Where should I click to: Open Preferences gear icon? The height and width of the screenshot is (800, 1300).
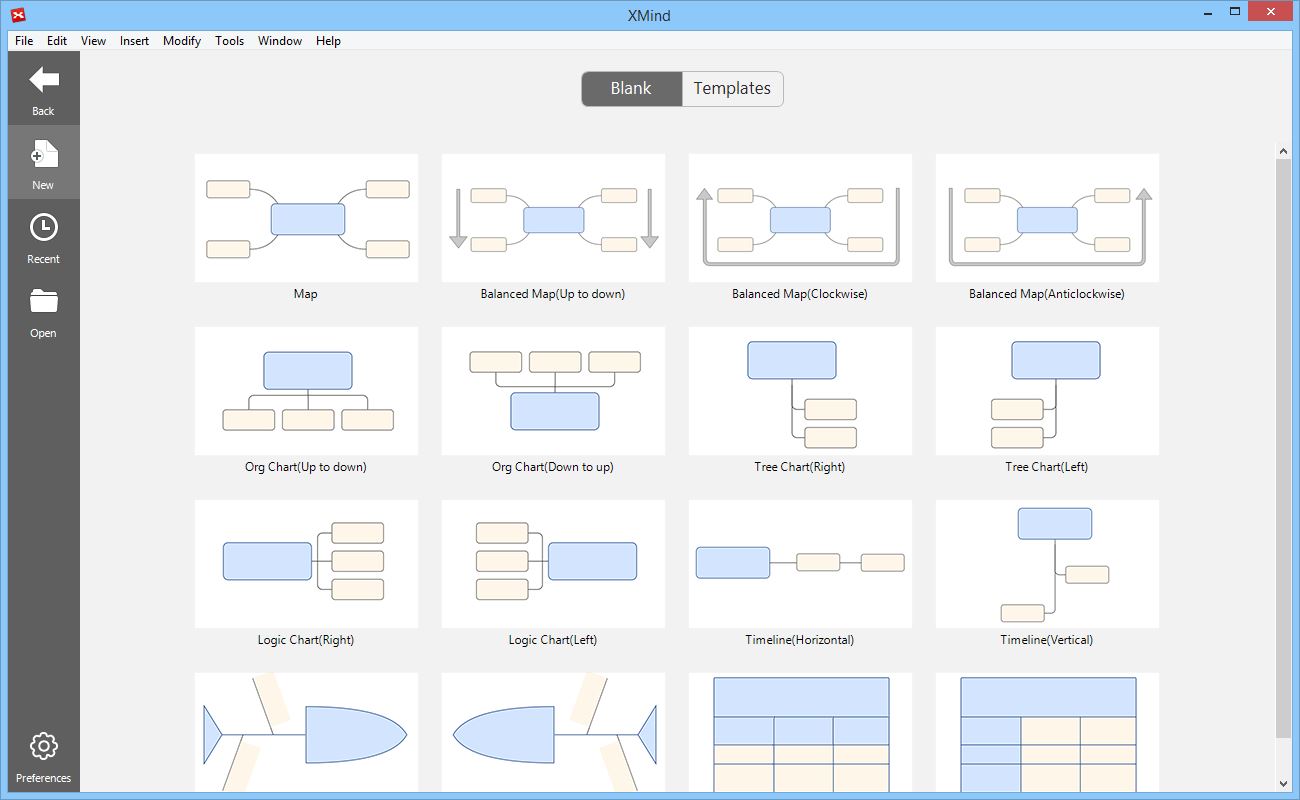pos(43,746)
